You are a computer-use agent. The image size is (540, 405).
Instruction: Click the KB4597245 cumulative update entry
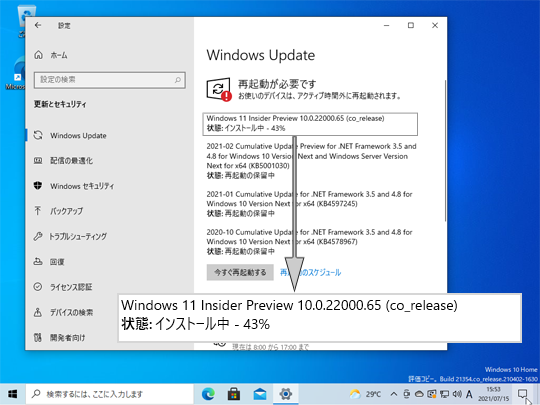pyautogui.click(x=309, y=204)
